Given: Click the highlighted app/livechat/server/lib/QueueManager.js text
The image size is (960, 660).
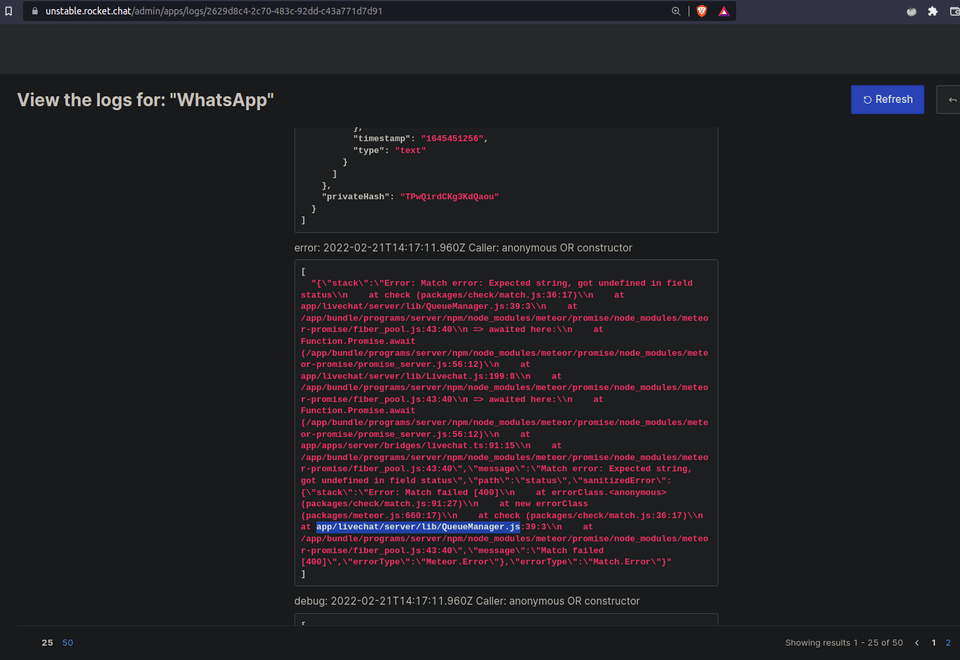Looking at the screenshot, I should click(x=418, y=527).
